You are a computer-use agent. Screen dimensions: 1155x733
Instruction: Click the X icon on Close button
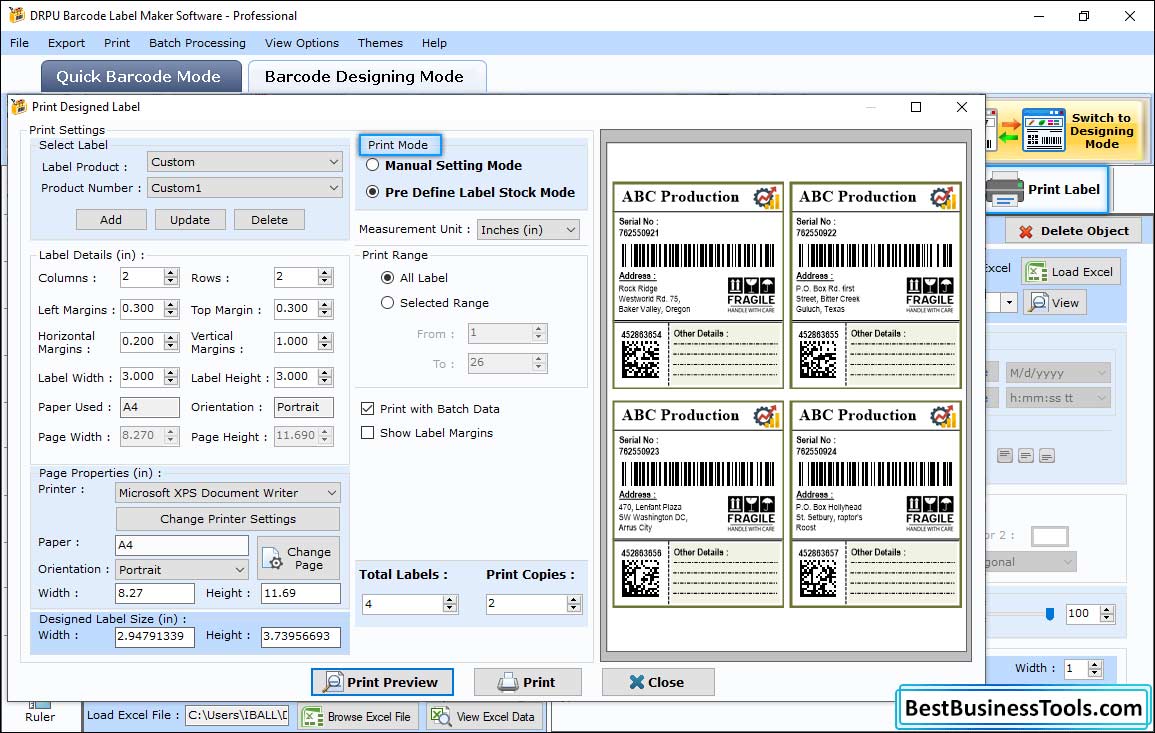pyautogui.click(x=636, y=682)
